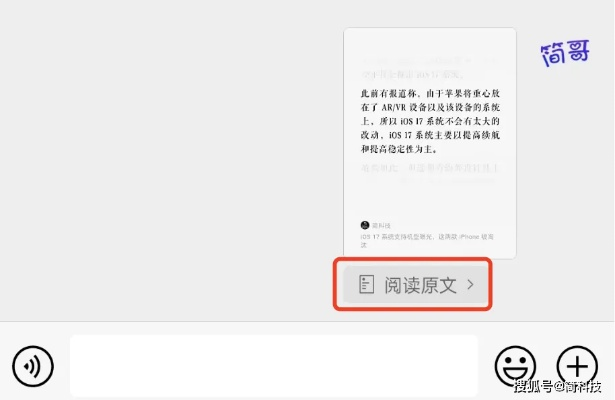The height and width of the screenshot is (400, 615).
Task: Click the empty chat area left of card
Action: (x=169, y=157)
